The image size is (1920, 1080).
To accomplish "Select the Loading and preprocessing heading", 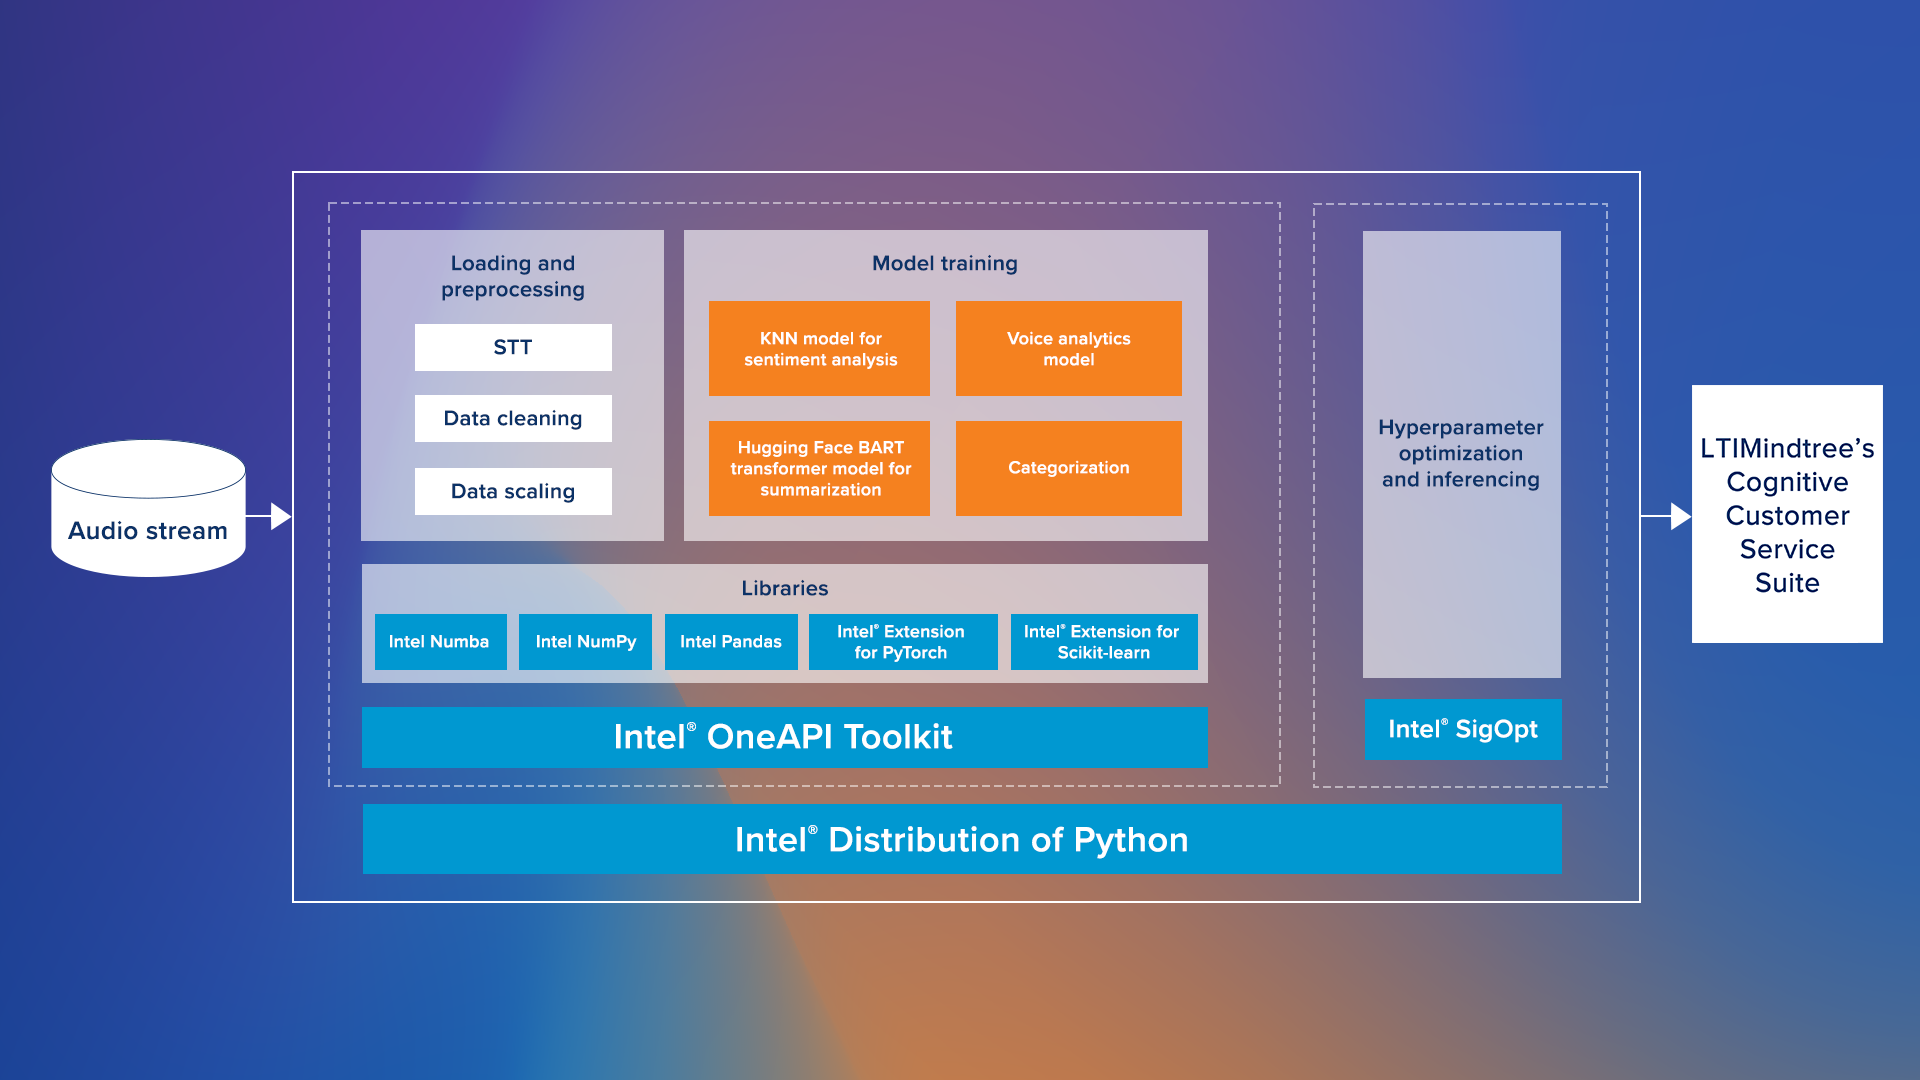I will click(x=513, y=276).
